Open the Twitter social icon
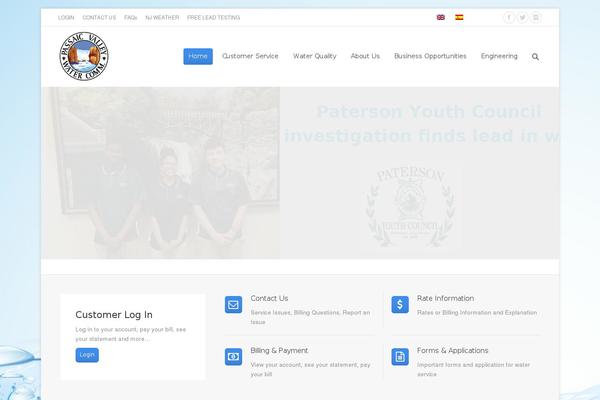Image resolution: width=600 pixels, height=400 pixels. [522, 17]
